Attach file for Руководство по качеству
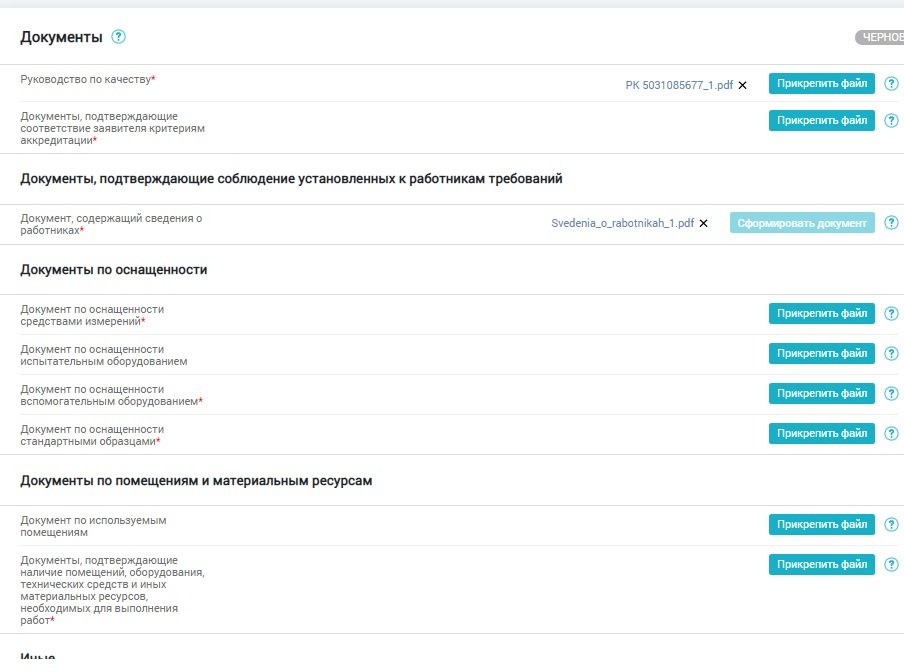The width and height of the screenshot is (904, 672). pyautogui.click(x=821, y=84)
